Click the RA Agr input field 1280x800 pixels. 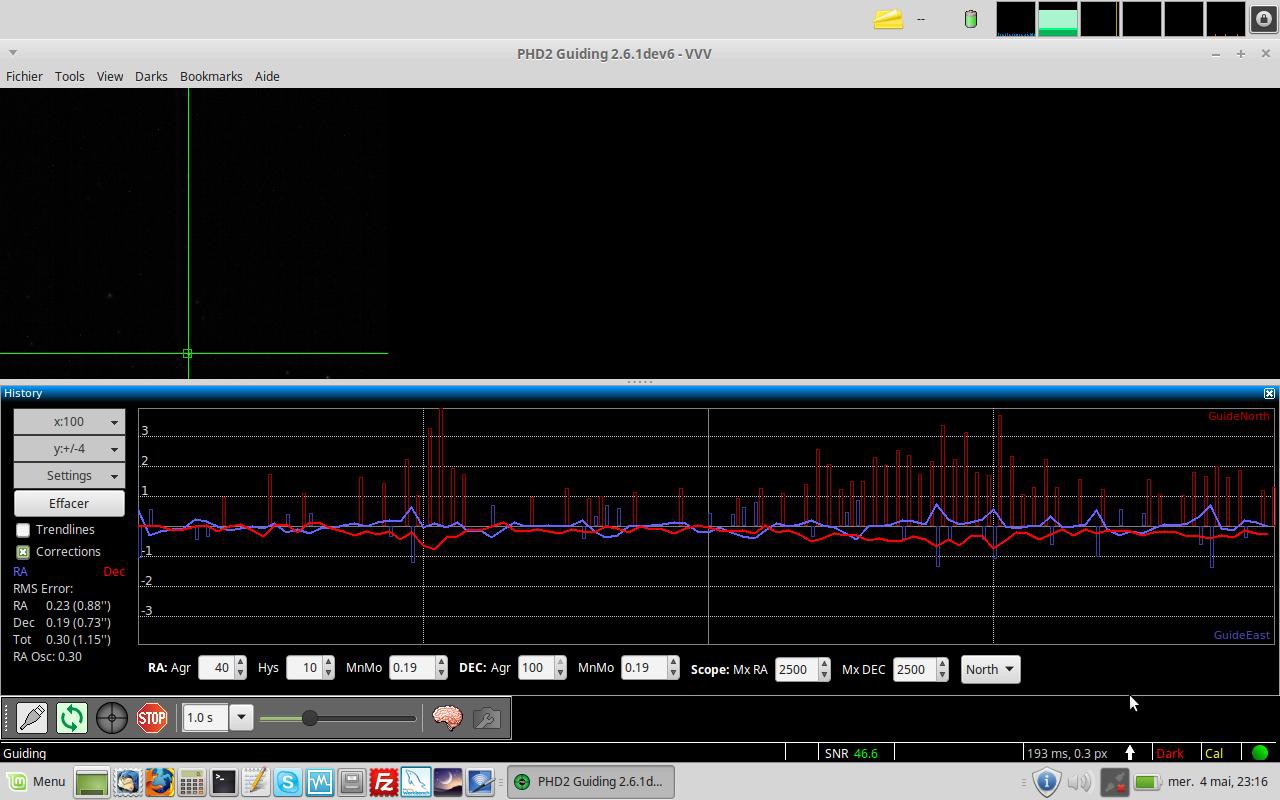coord(216,668)
